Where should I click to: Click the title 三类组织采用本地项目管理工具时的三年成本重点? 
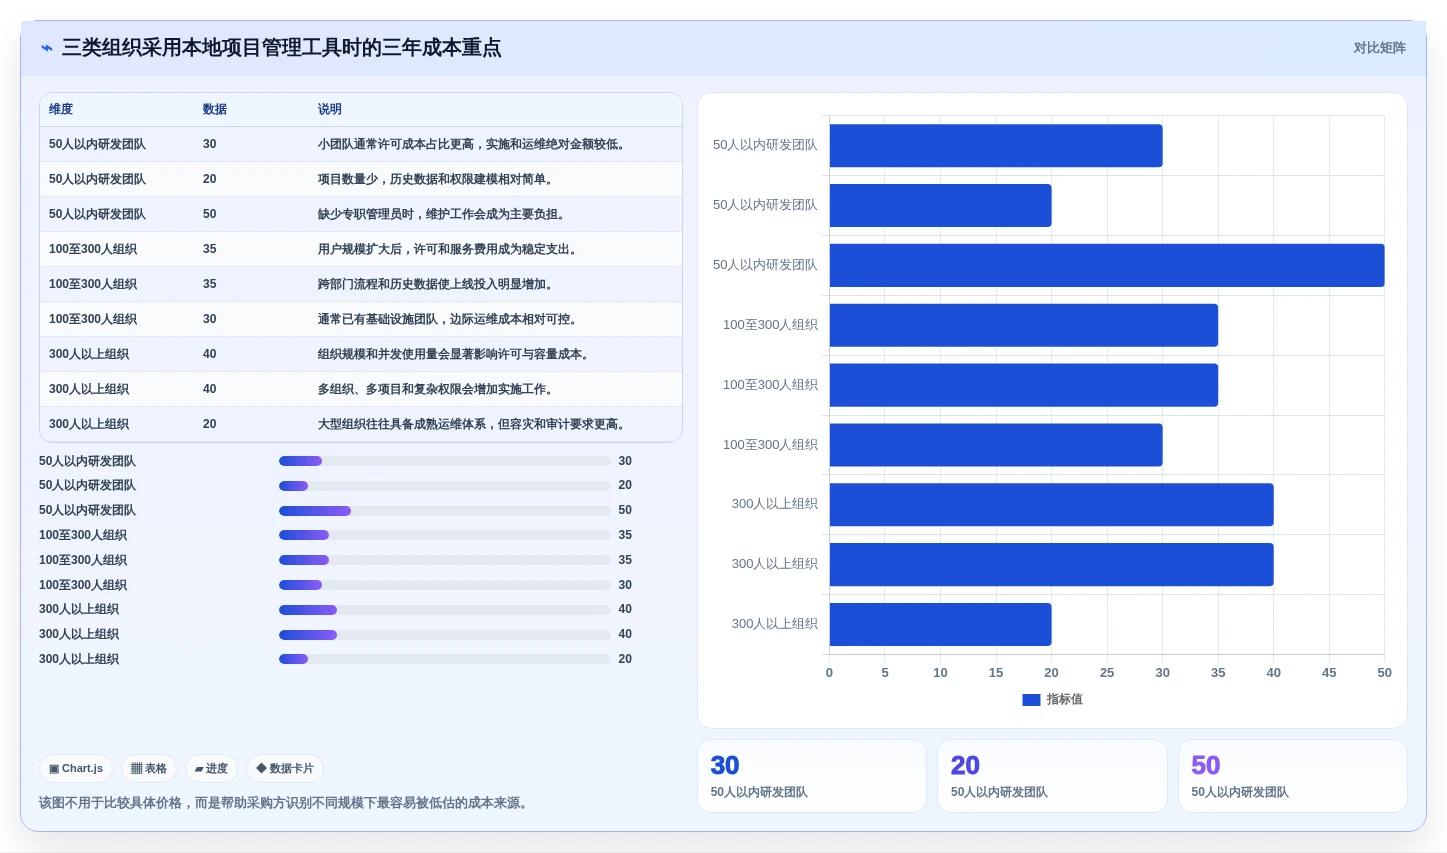(282, 48)
